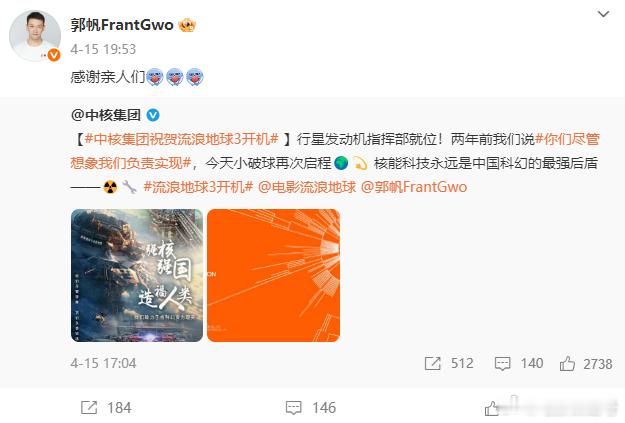Open hashtag #你们尽管想象我们负责实现#
Image resolution: width=625 pixels, height=423 pixels.
click(x=335, y=151)
